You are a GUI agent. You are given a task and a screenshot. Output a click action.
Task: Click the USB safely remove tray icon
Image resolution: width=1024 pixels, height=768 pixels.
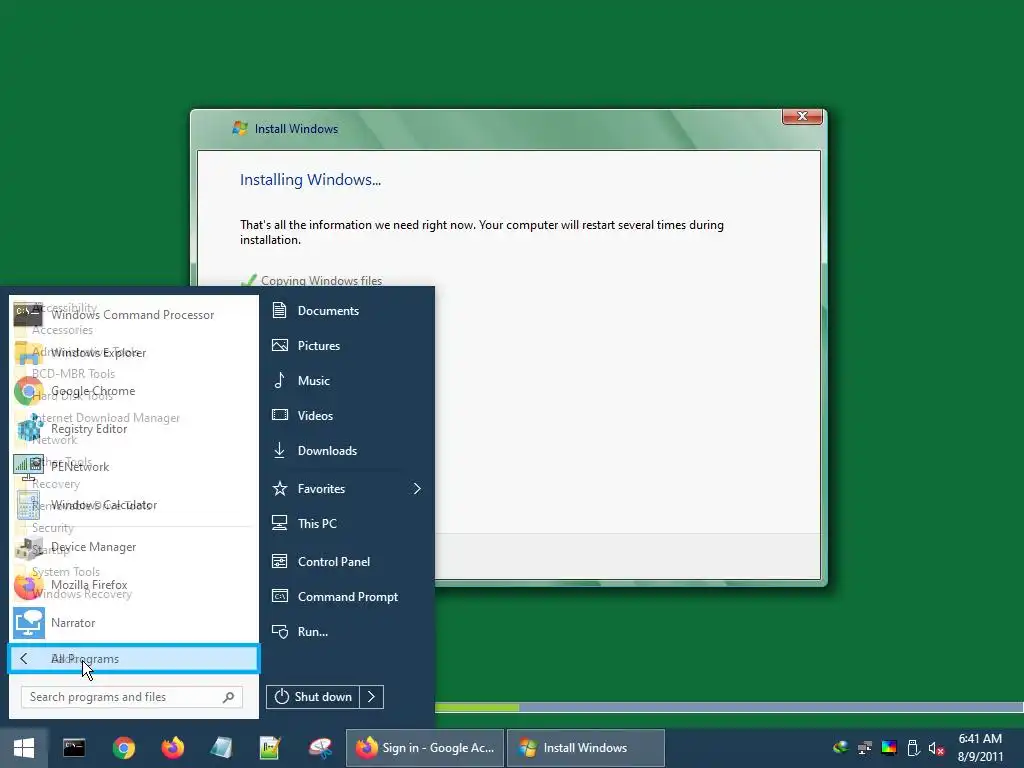pos(914,748)
